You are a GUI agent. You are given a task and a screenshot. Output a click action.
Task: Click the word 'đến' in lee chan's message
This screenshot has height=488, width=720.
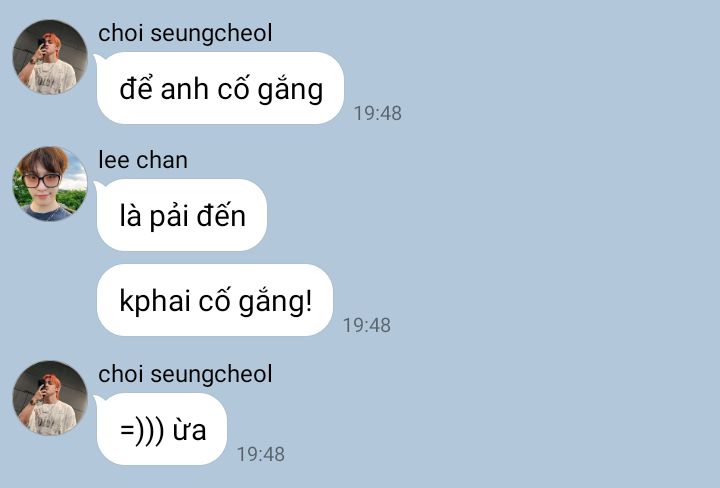(x=221, y=214)
